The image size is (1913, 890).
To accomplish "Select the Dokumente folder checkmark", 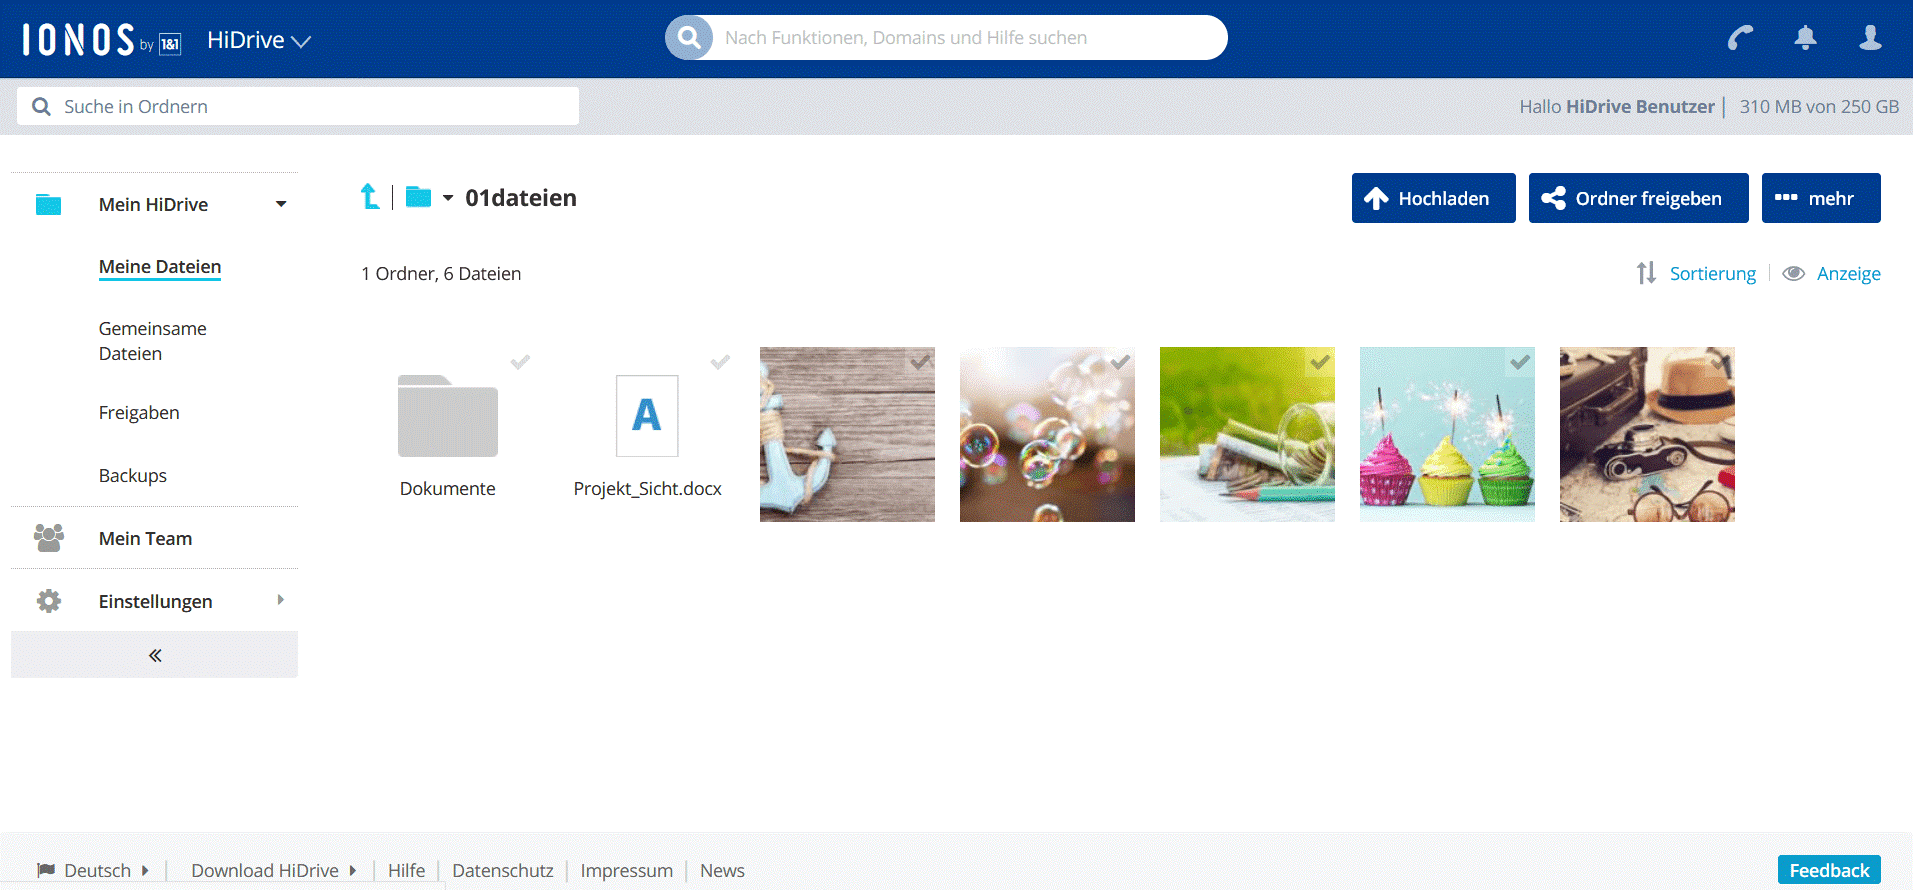I will pyautogui.click(x=520, y=362).
